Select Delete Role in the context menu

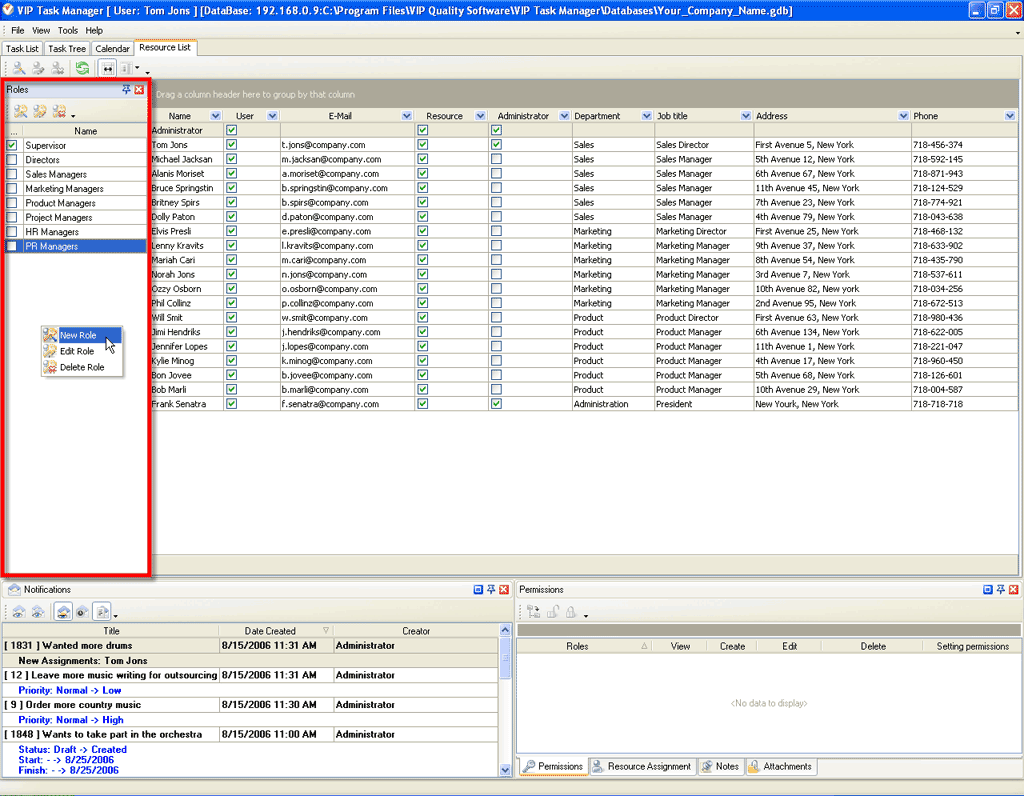coord(81,367)
